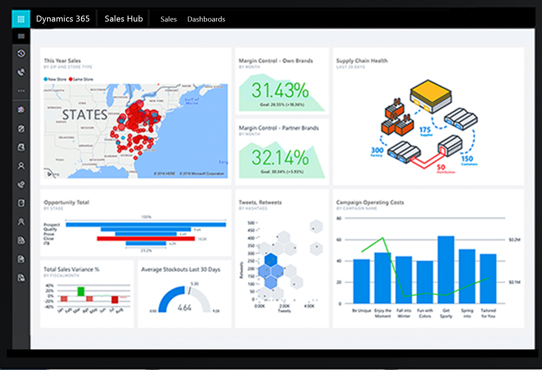Select the Fun with Colors campaign bar
Image resolution: width=542 pixels, height=370 pixels.
[425, 282]
